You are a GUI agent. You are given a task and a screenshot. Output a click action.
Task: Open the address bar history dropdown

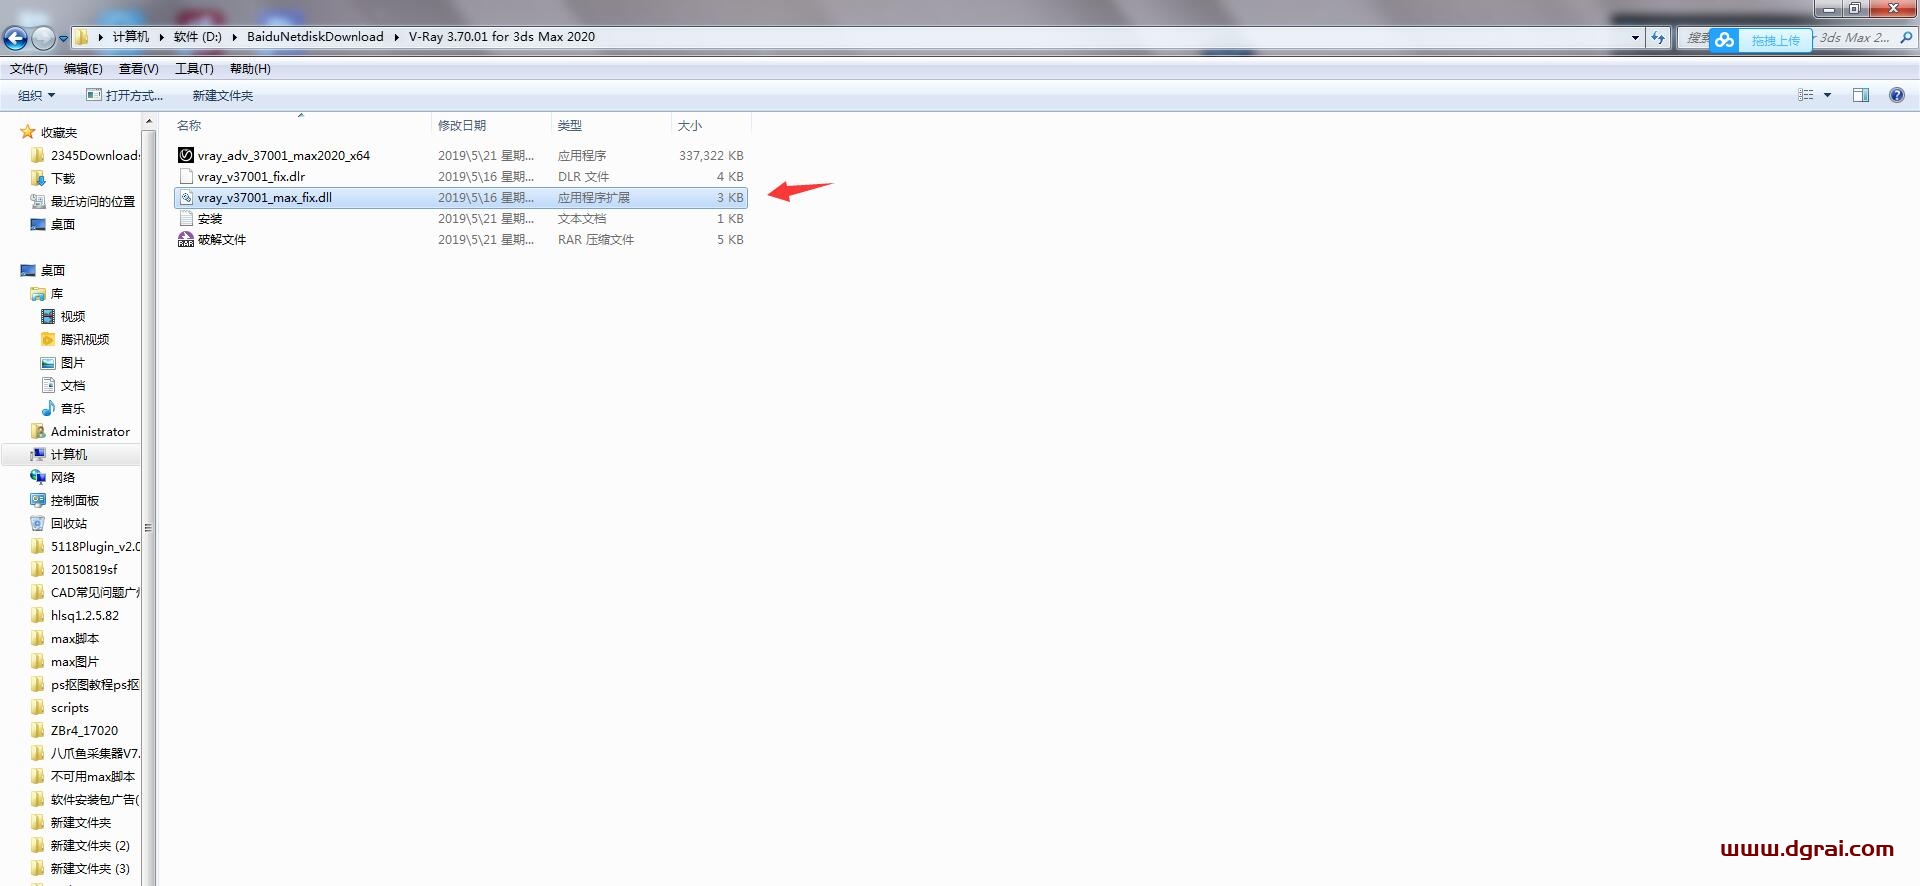point(1635,38)
